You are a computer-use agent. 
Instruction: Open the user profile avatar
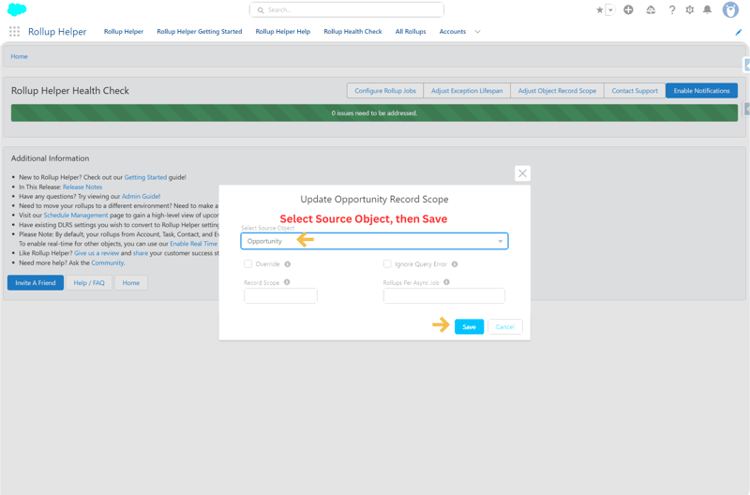[730, 10]
